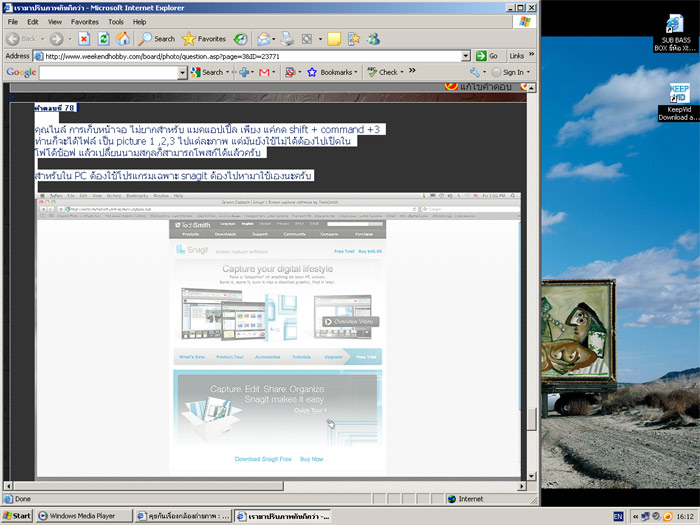700x525 pixels.
Task: Click the Stop loading button in IE toolbar
Action: click(x=84, y=39)
